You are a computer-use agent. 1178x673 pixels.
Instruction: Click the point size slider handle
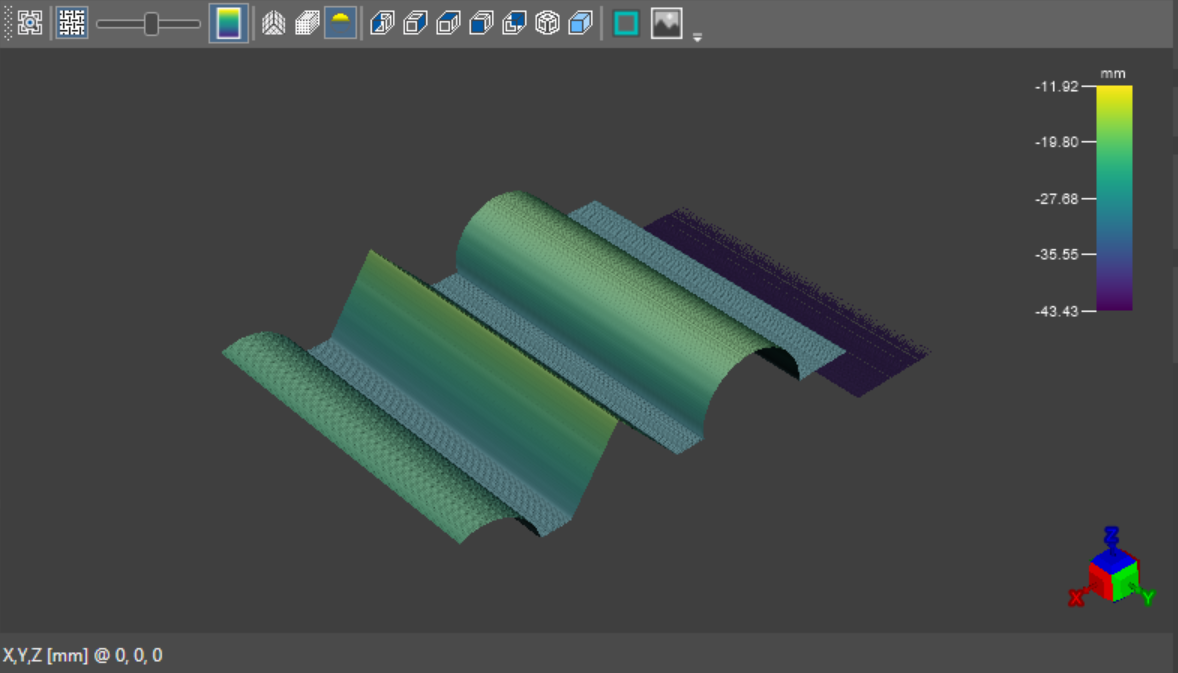tap(151, 23)
